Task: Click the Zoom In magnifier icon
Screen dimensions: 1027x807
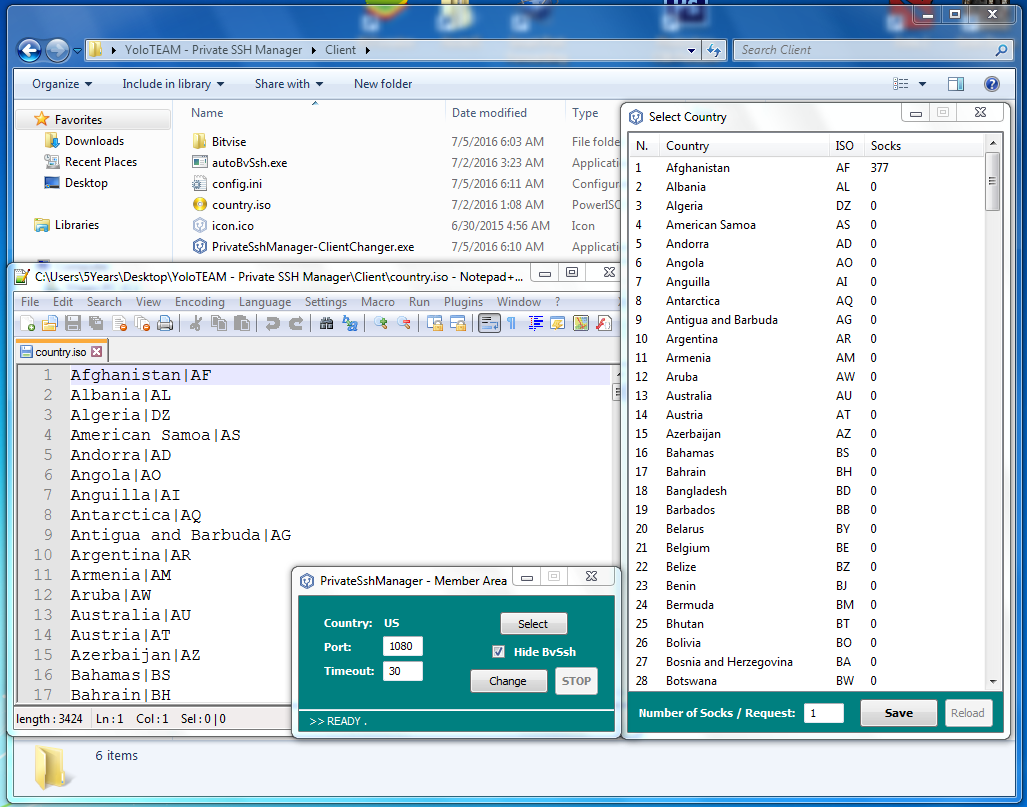Action: coord(381,323)
